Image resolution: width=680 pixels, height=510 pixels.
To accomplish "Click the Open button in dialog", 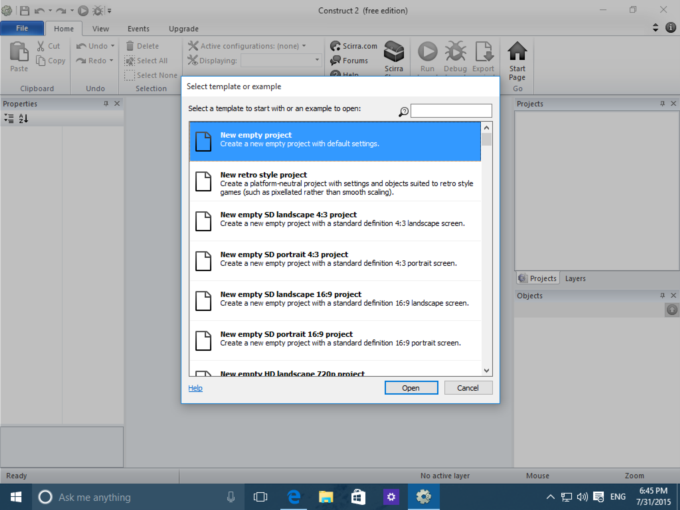I will pyautogui.click(x=411, y=388).
